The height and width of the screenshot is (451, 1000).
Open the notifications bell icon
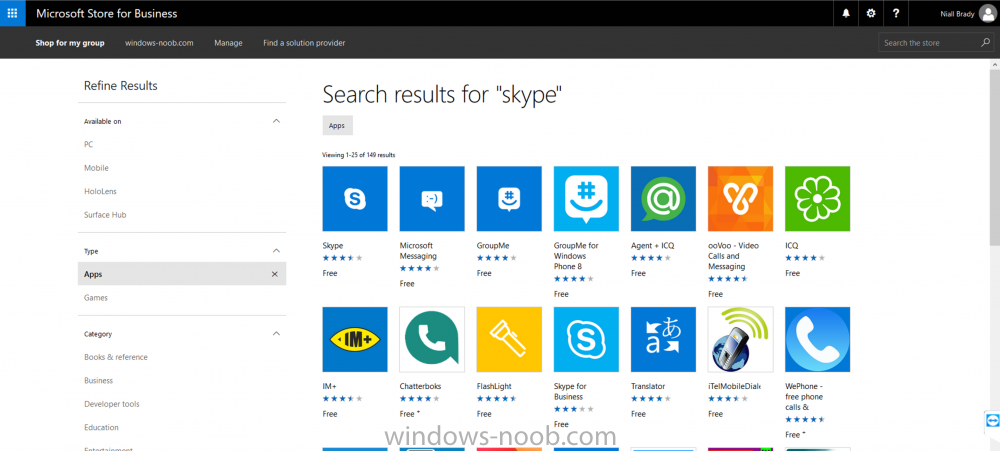coord(846,13)
